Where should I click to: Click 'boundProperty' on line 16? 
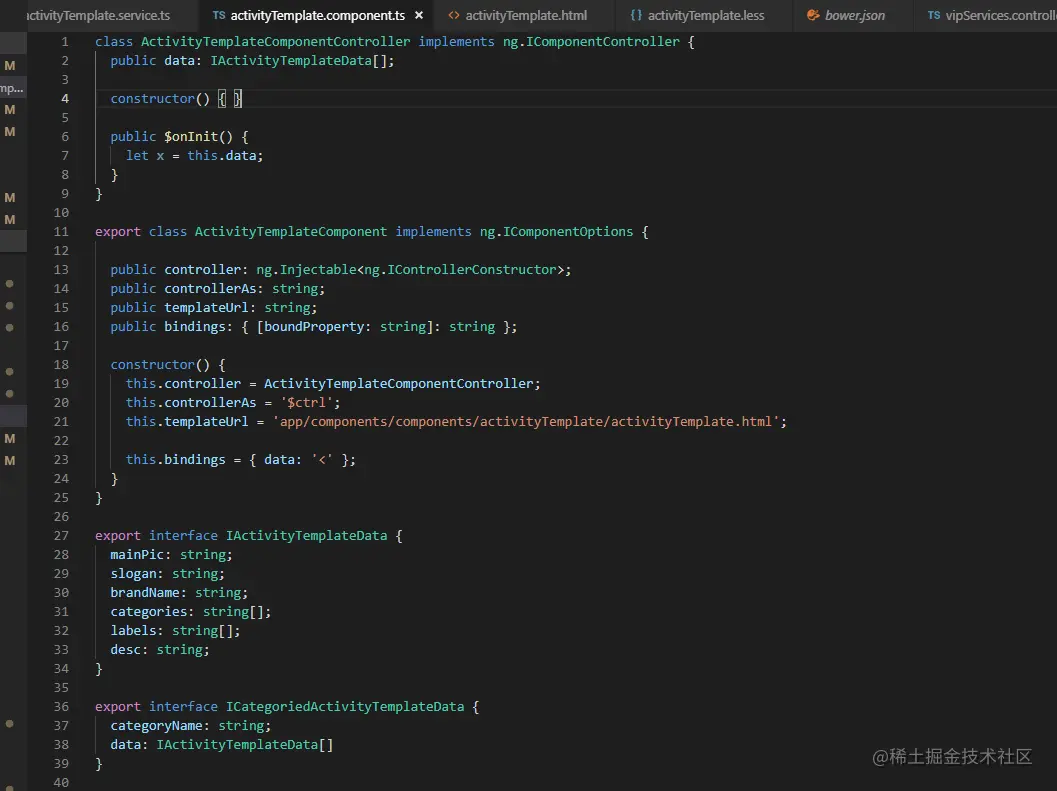tap(314, 326)
